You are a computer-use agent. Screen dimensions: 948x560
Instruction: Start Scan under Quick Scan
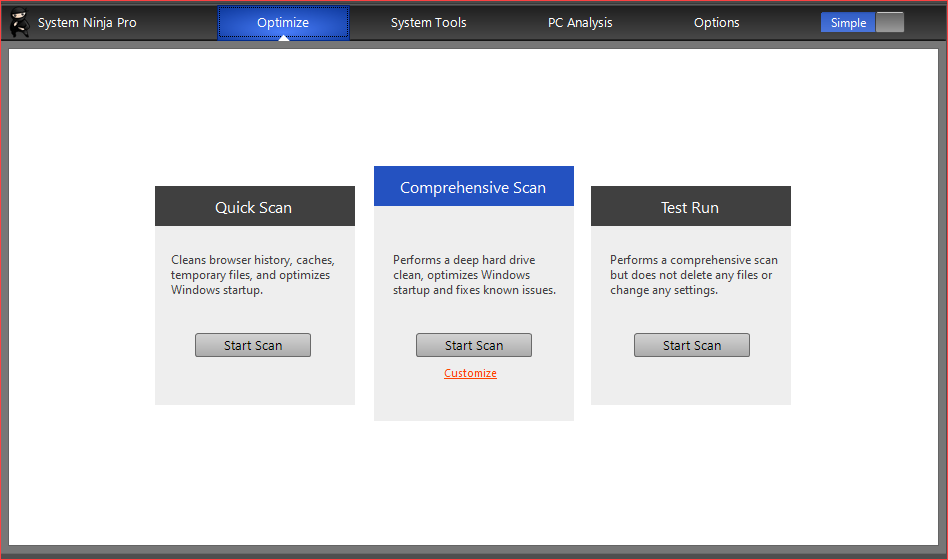253,345
